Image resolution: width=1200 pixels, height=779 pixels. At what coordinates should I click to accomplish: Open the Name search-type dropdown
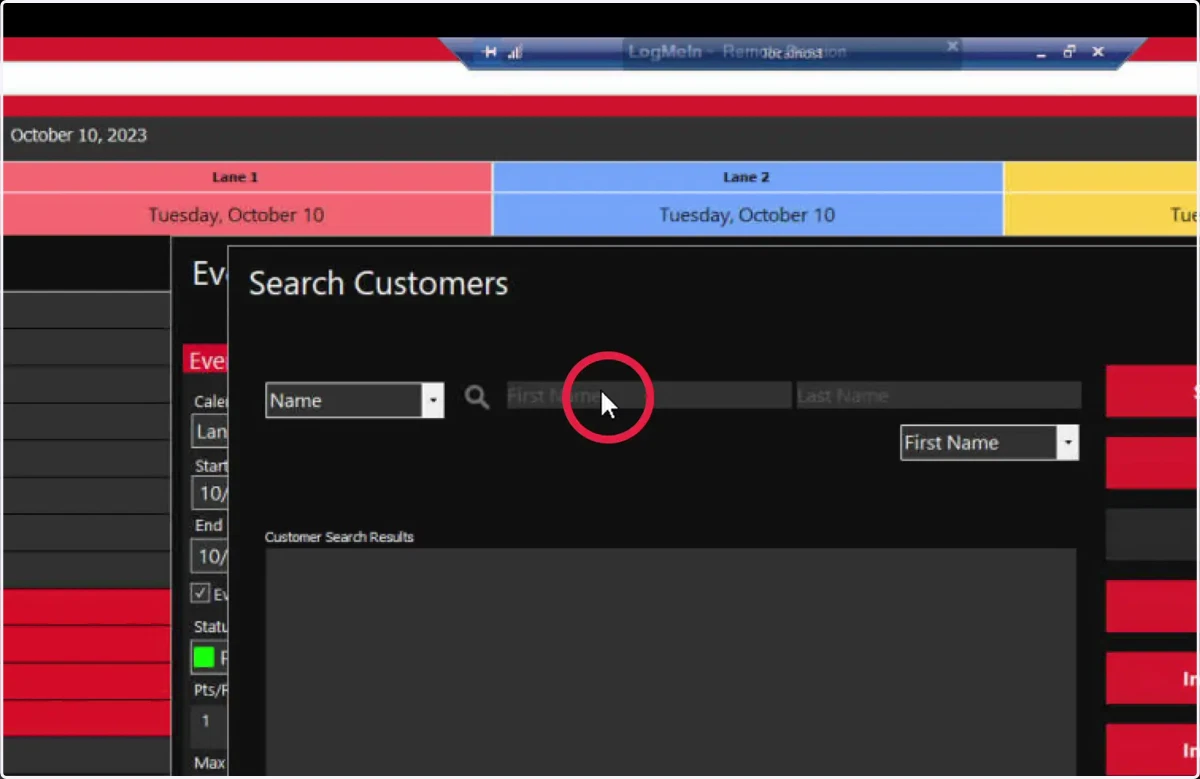click(x=433, y=400)
